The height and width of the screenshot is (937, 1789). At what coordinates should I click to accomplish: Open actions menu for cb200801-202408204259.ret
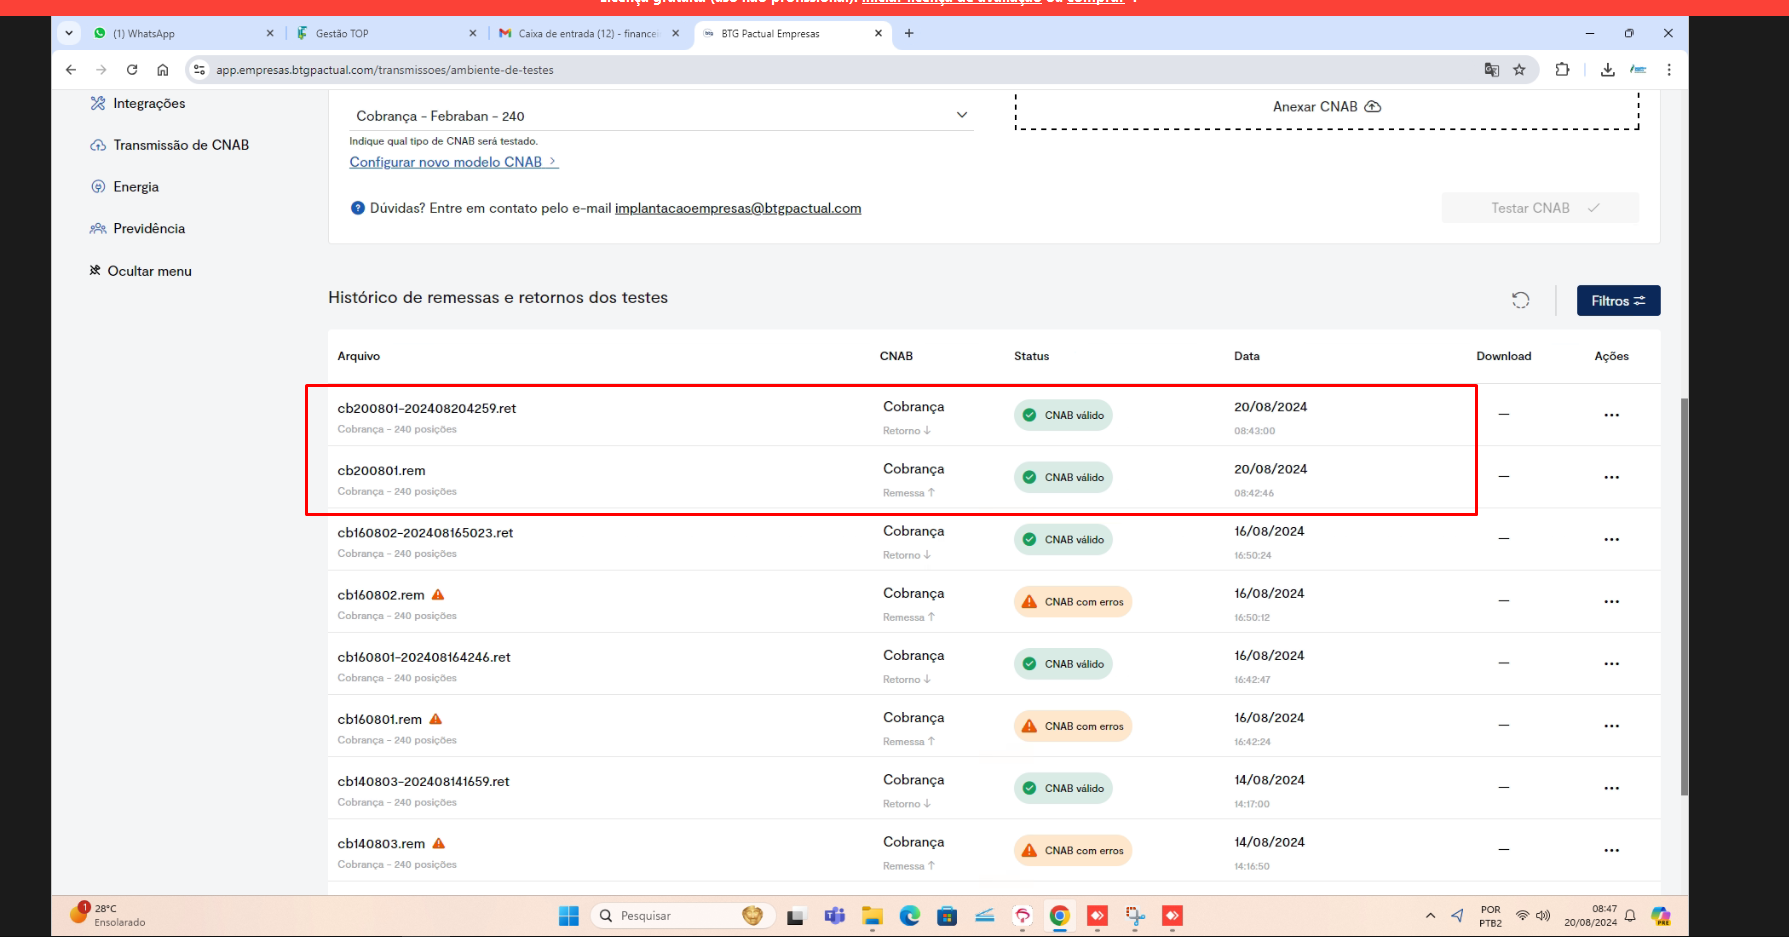click(x=1611, y=415)
